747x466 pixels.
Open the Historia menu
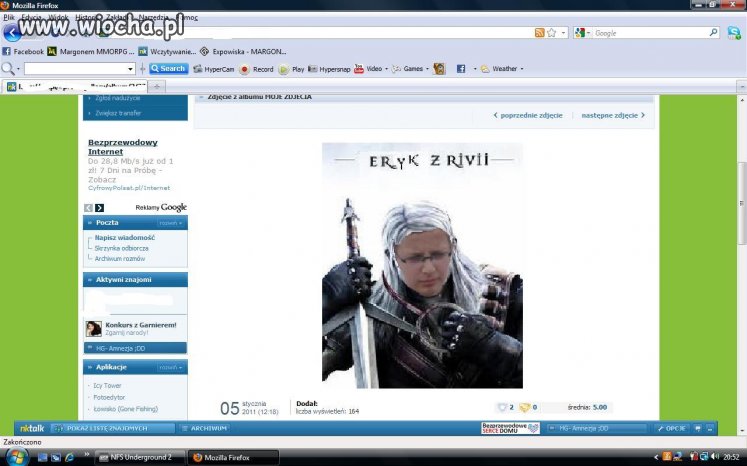click(86, 17)
